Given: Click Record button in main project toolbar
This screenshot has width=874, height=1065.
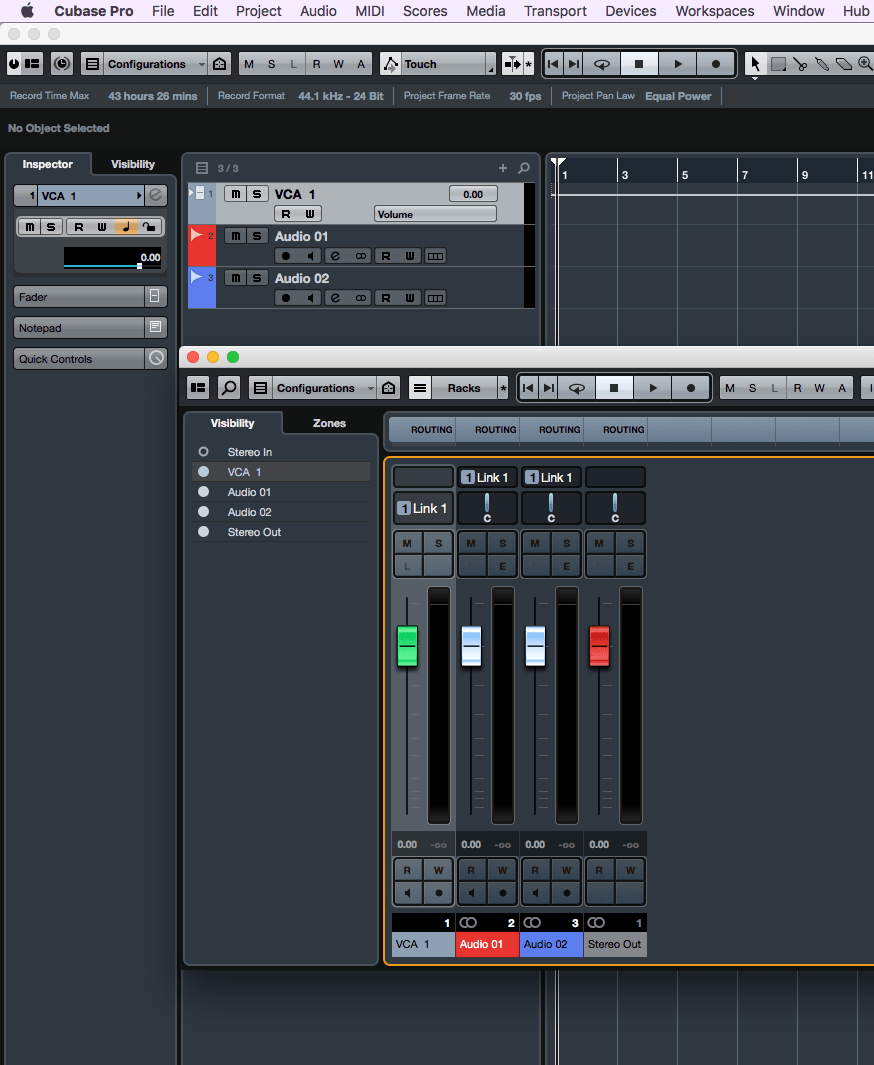Looking at the screenshot, I should point(715,64).
